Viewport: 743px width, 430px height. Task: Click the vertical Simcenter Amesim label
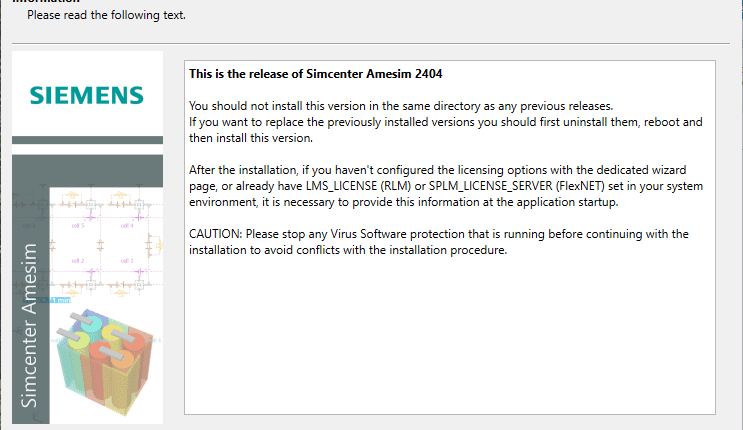click(29, 325)
